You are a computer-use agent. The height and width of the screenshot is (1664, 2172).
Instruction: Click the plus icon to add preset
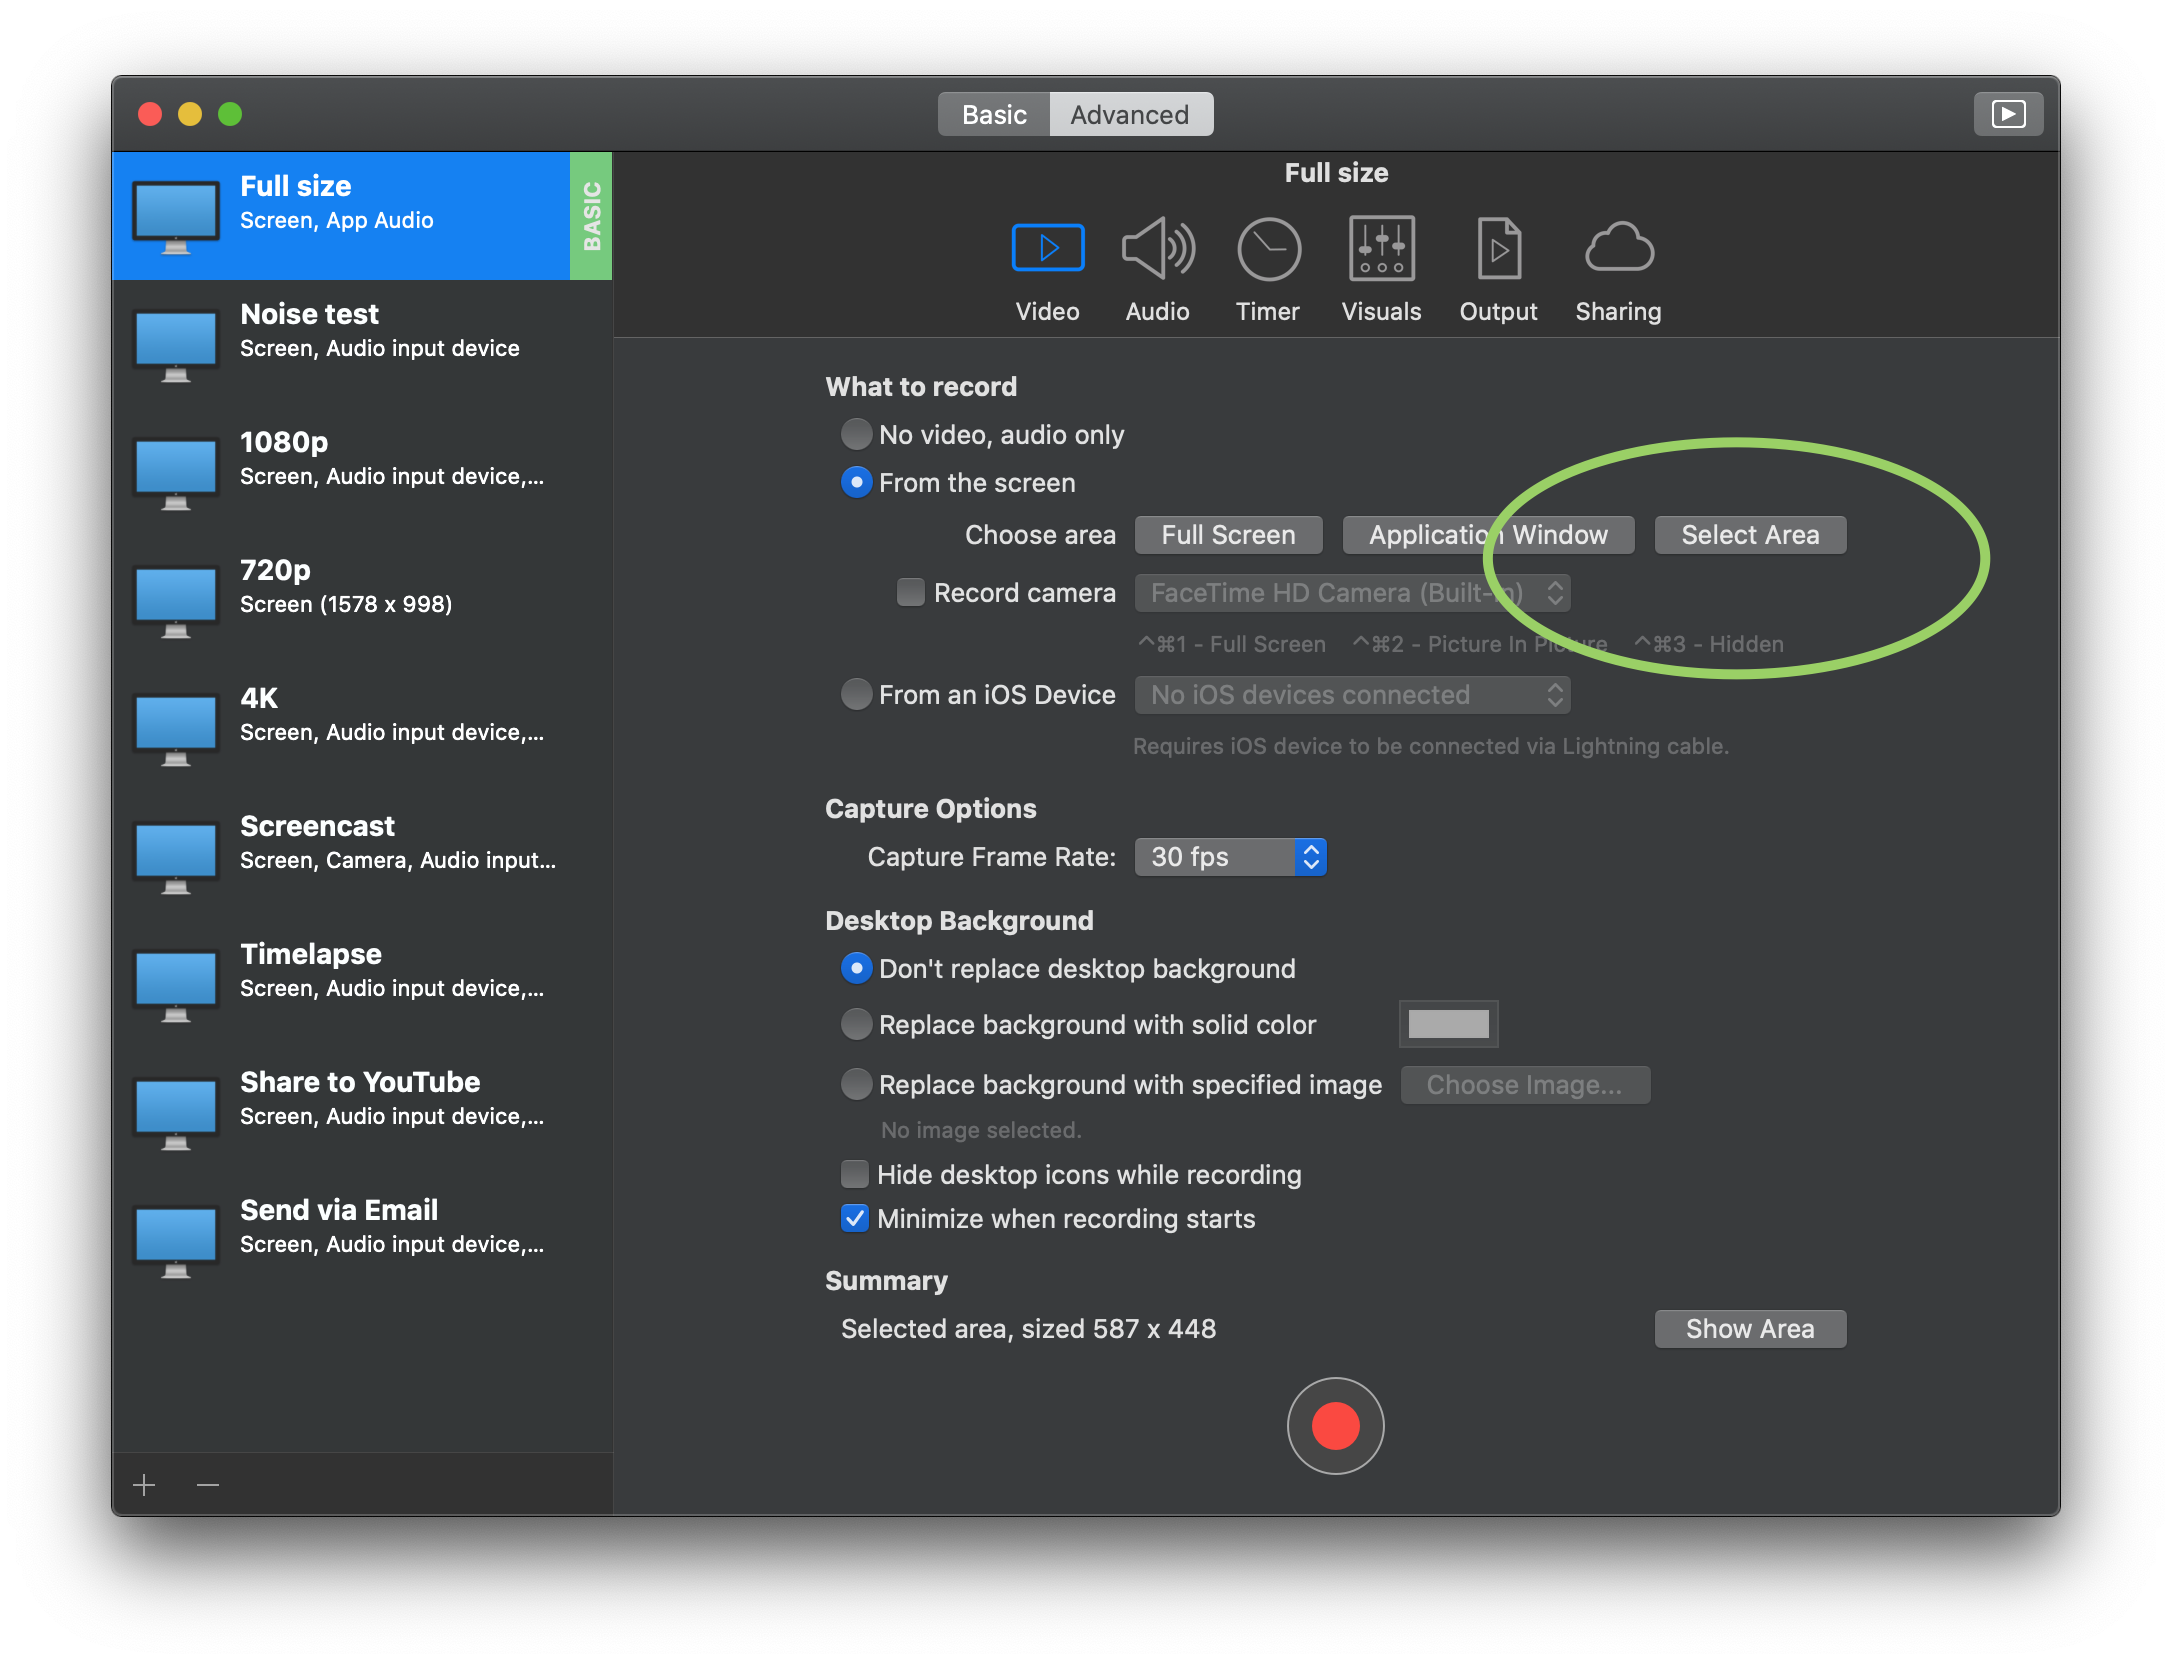144,1485
